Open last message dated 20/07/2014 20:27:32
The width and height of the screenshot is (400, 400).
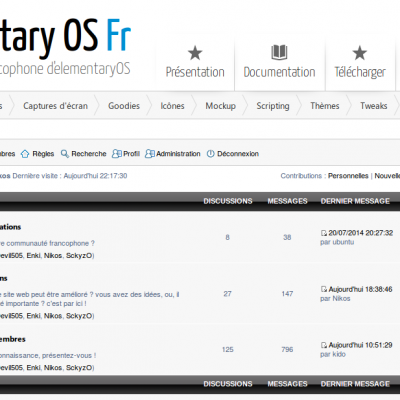click(x=361, y=233)
